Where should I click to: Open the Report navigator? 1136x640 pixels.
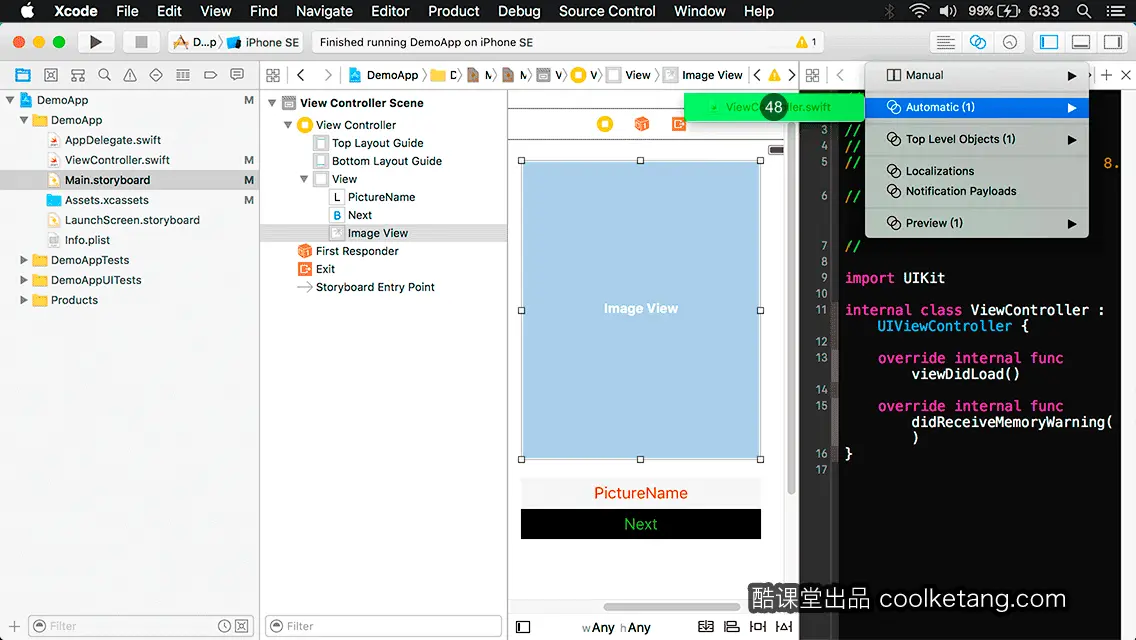click(x=237, y=75)
